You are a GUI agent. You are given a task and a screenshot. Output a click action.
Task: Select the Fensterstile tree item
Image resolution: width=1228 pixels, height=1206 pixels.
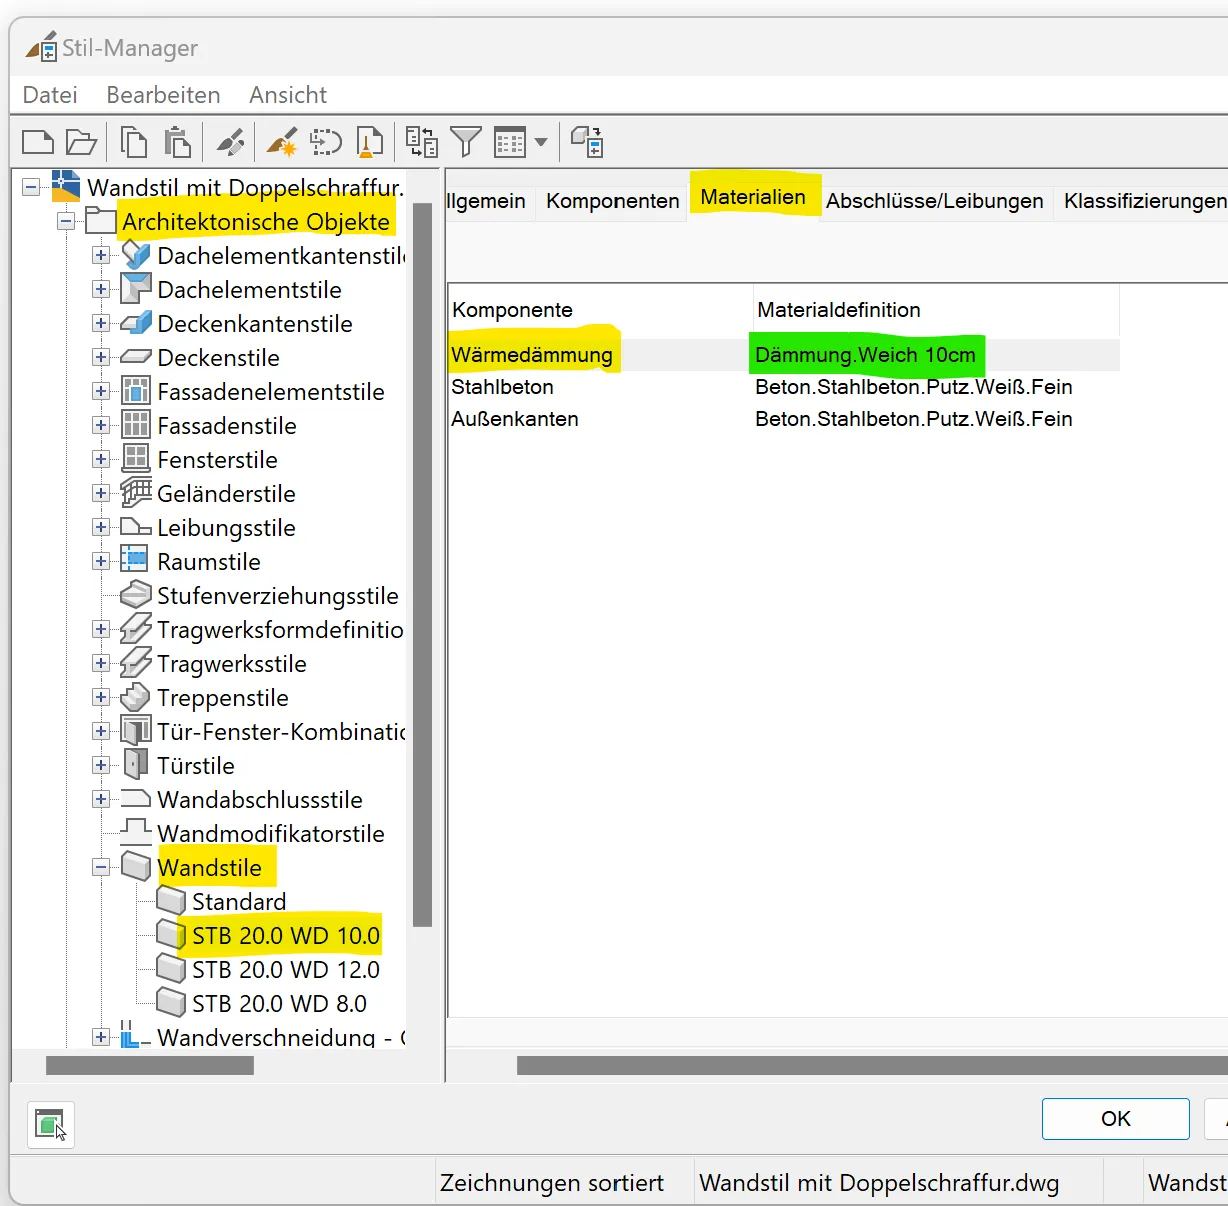point(217,460)
